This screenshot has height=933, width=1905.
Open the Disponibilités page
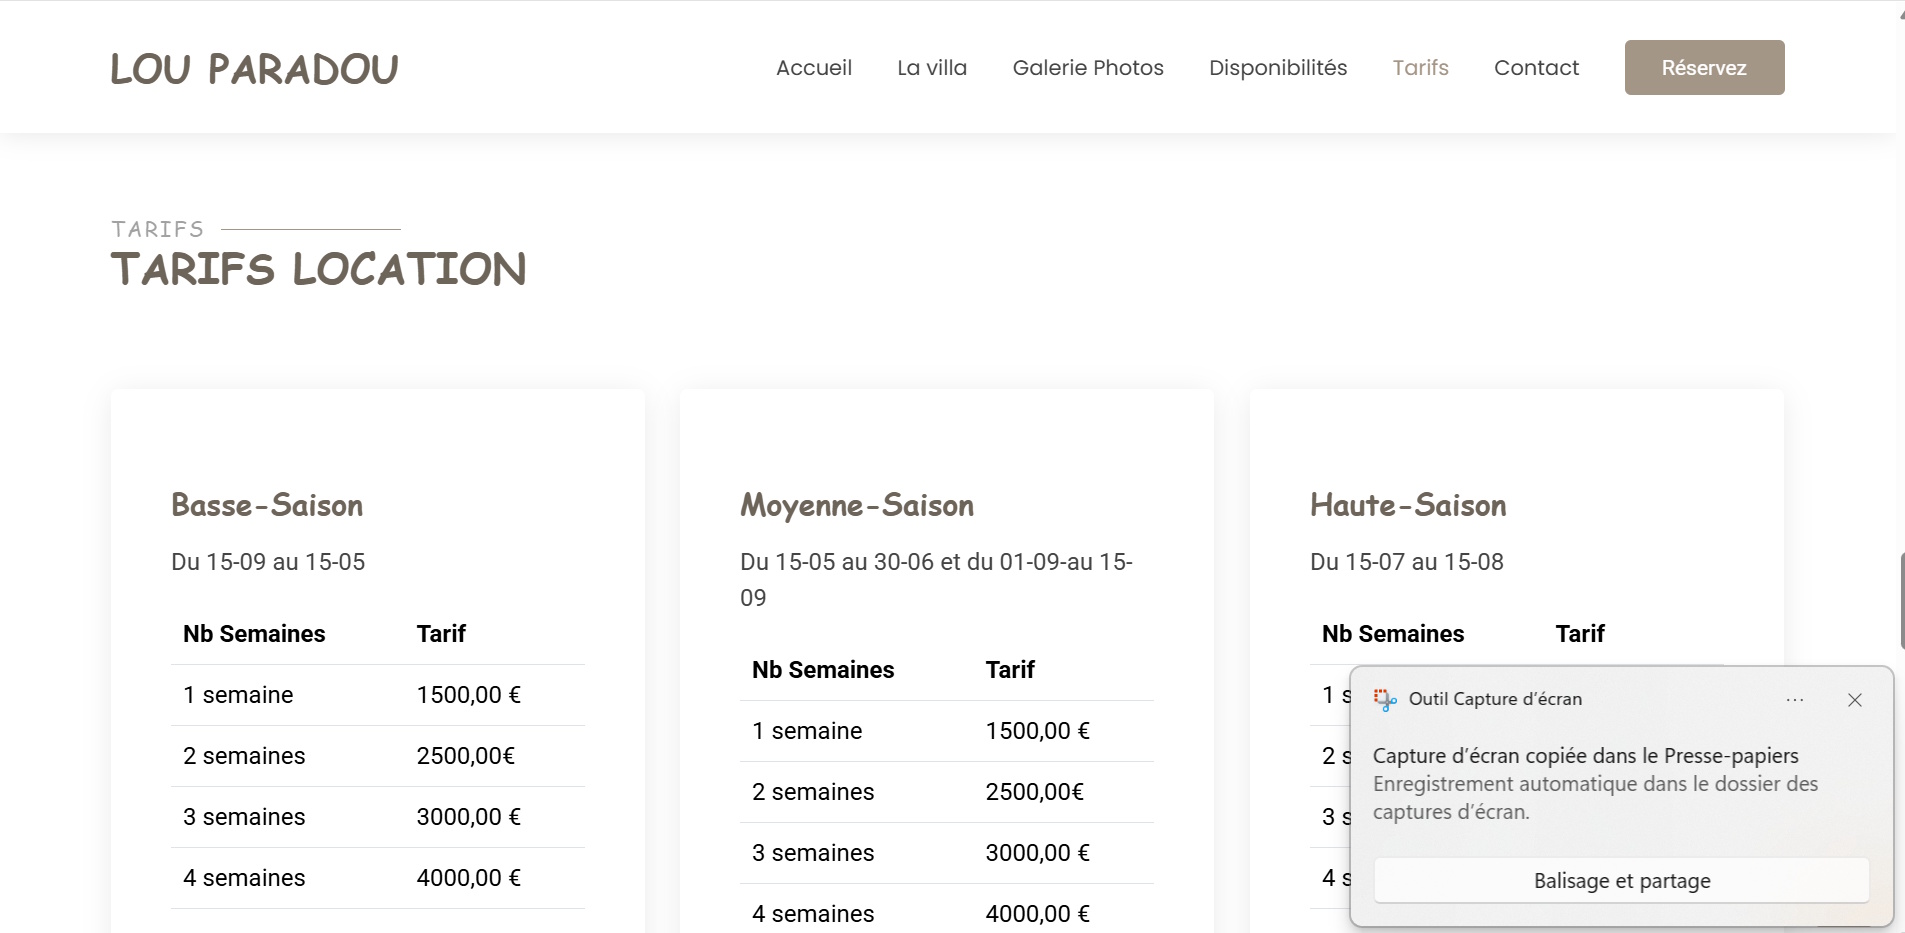click(x=1277, y=68)
